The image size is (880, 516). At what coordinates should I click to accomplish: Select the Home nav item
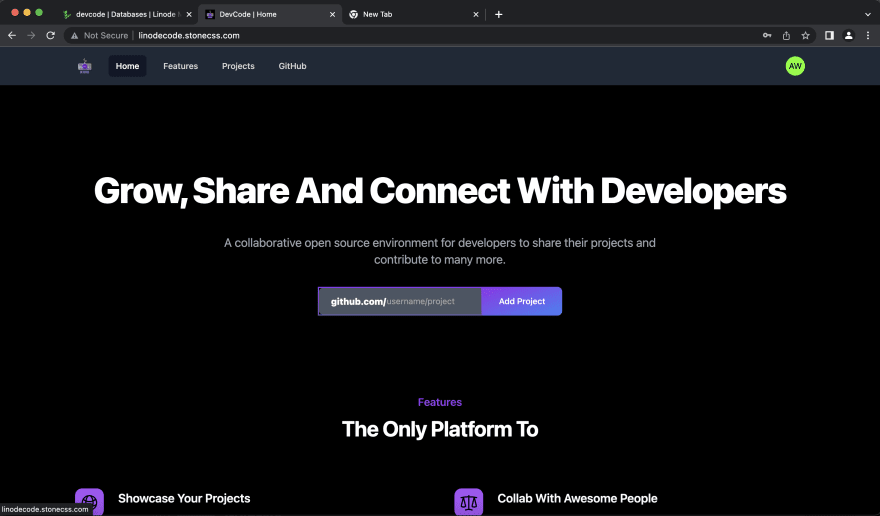coord(127,66)
